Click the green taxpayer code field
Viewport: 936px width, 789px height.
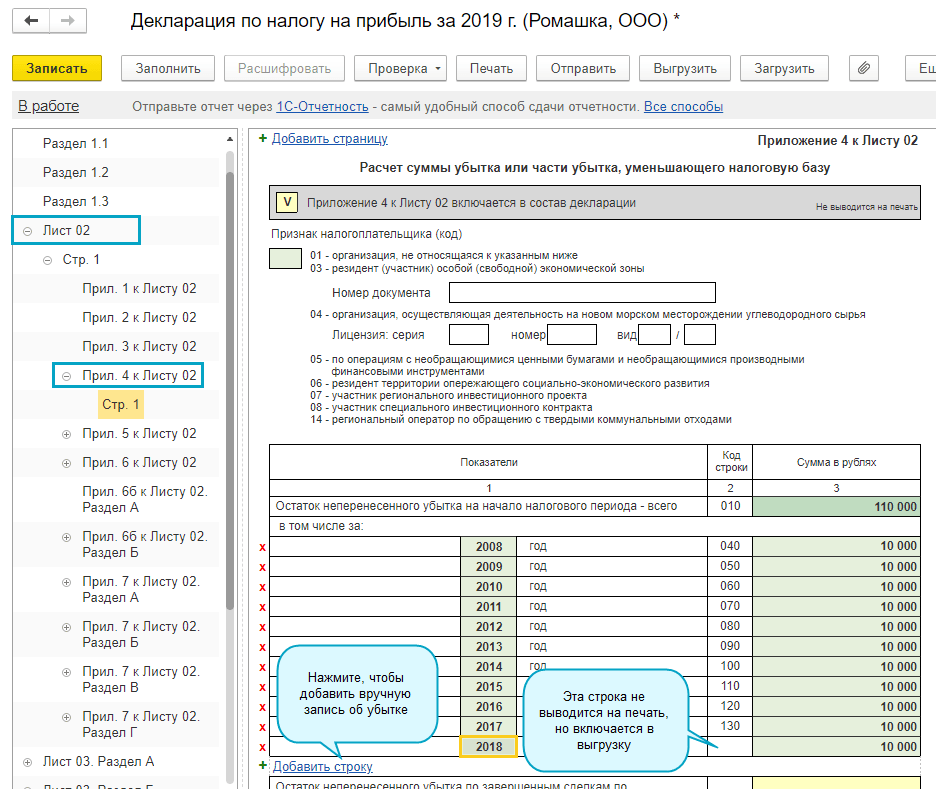click(285, 260)
